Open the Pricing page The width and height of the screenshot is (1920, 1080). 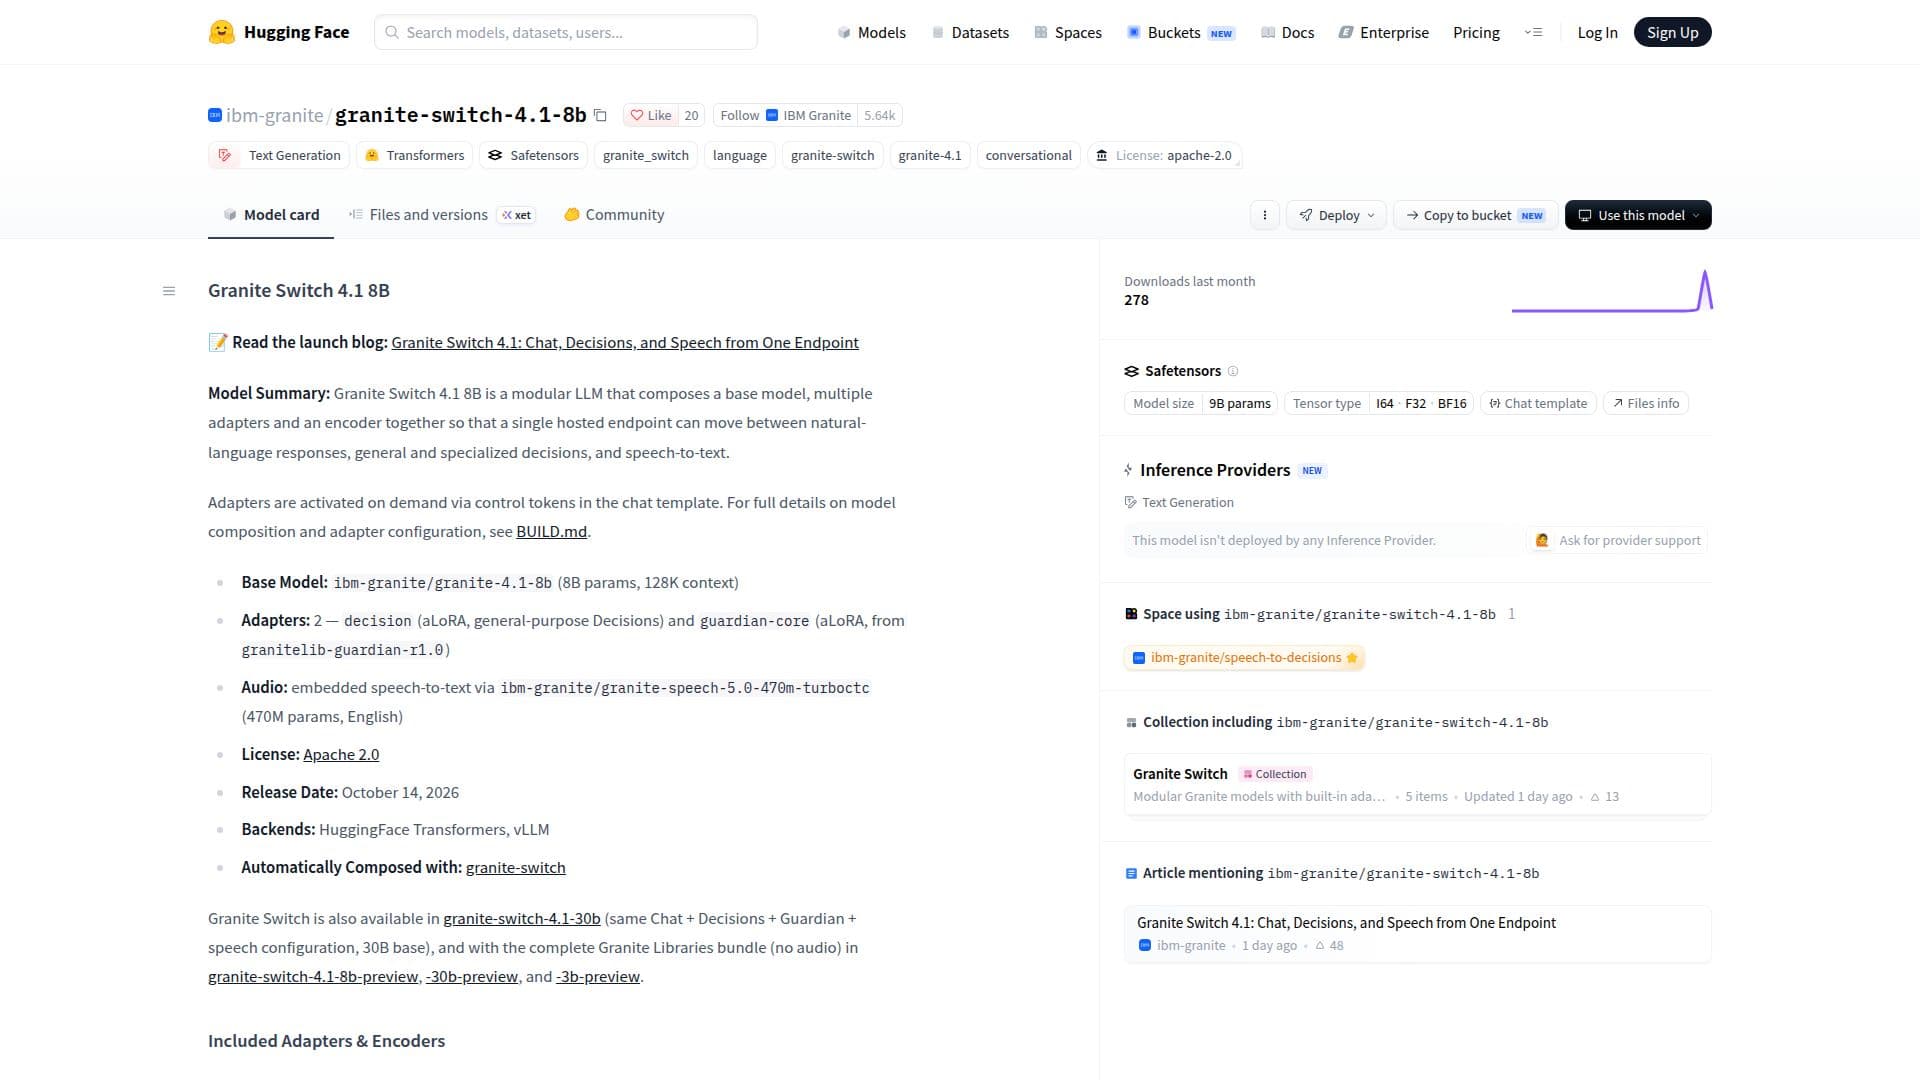1476,32
